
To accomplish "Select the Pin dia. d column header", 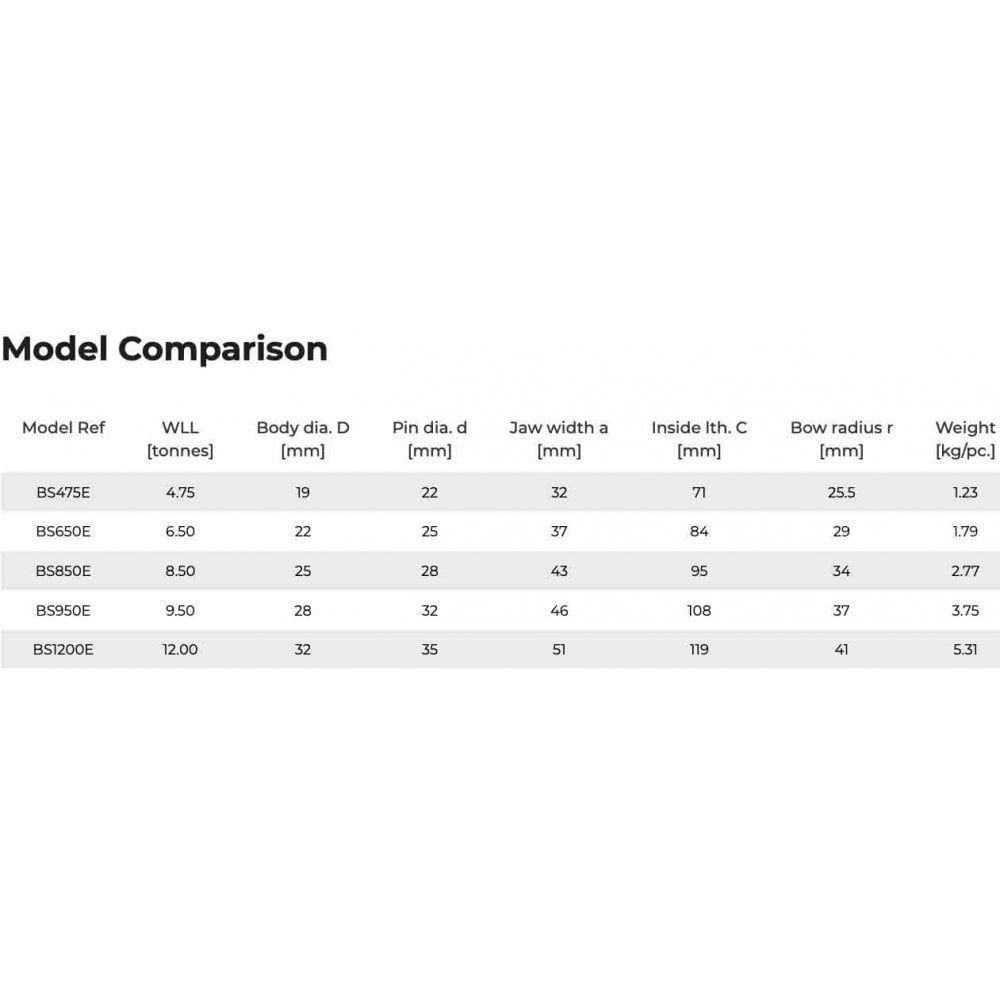I will click(x=429, y=439).
